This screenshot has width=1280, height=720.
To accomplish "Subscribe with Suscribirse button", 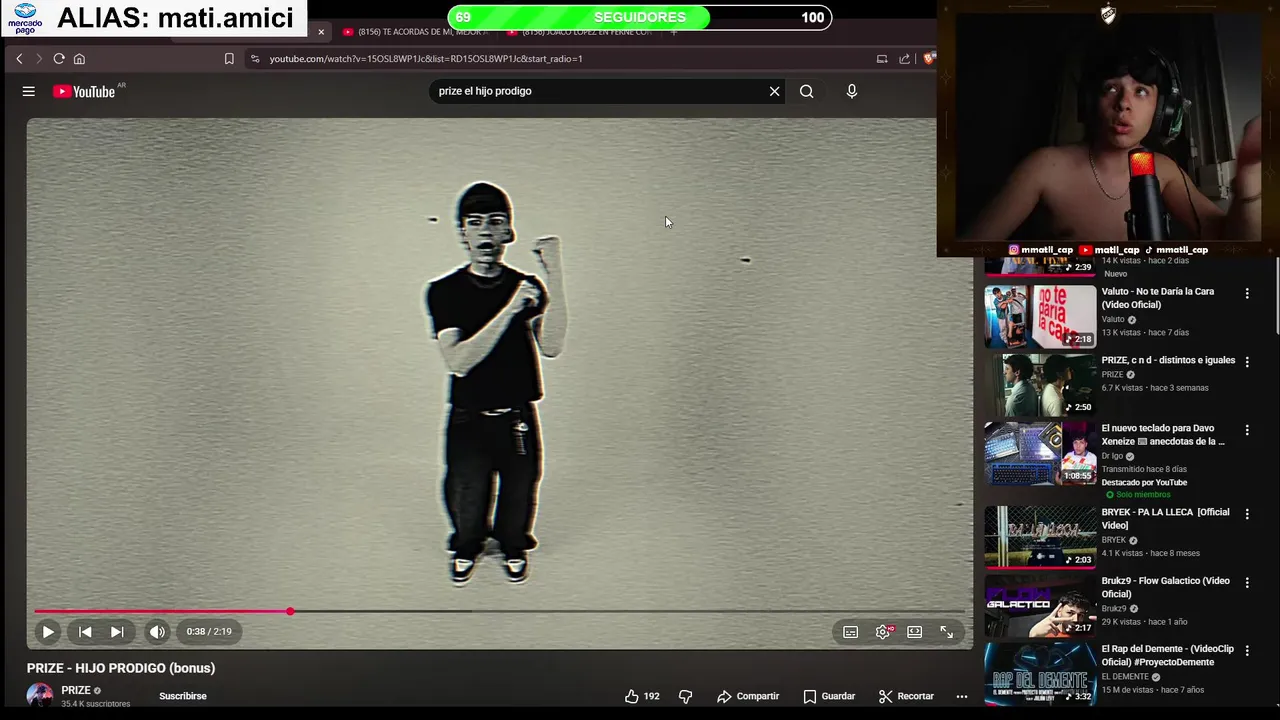I will click(183, 696).
